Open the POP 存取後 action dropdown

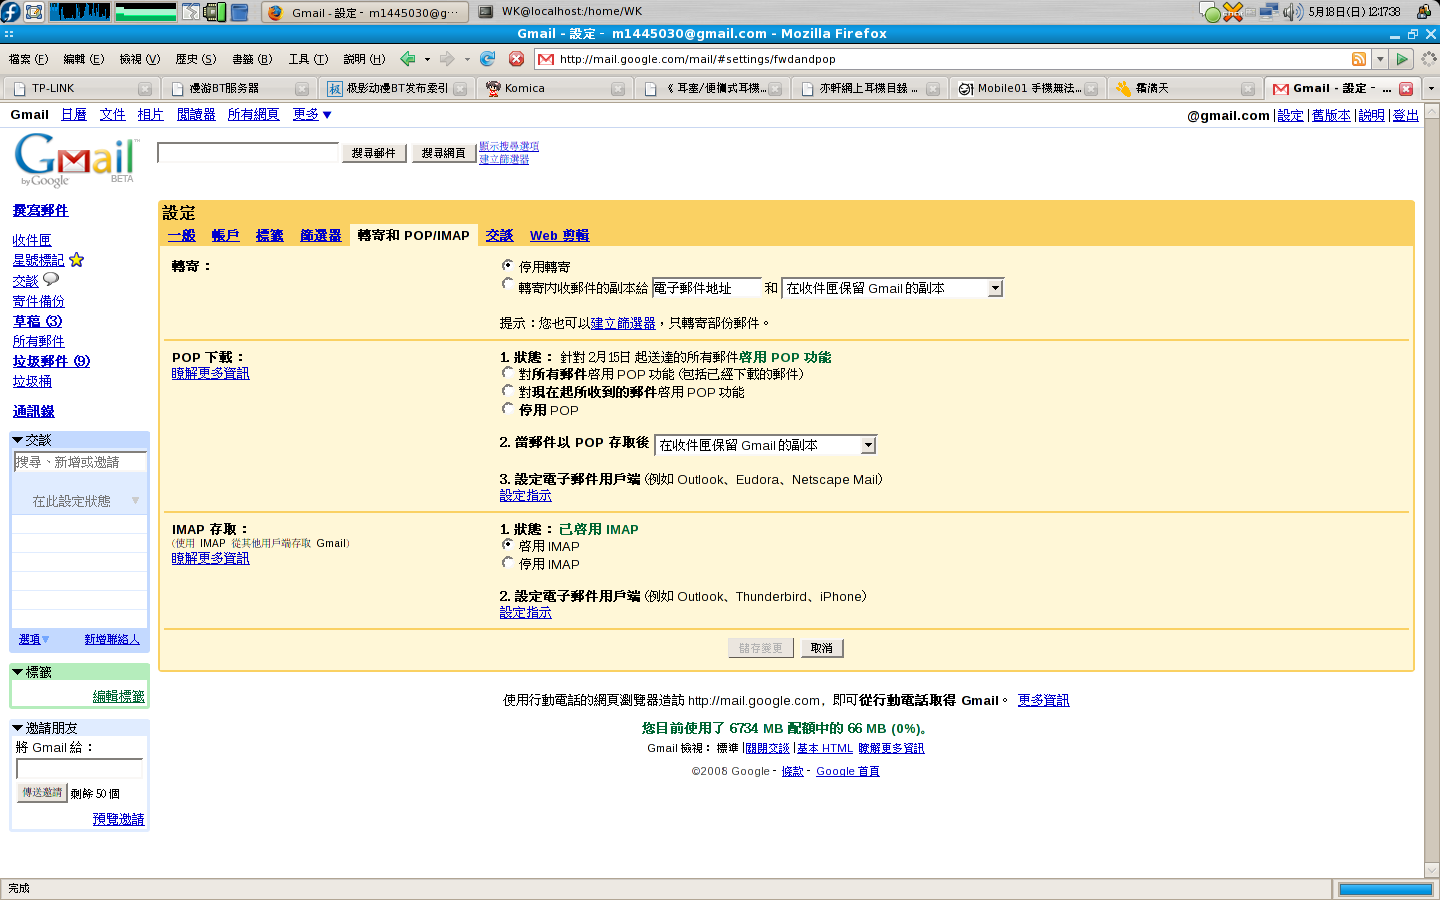coord(765,445)
